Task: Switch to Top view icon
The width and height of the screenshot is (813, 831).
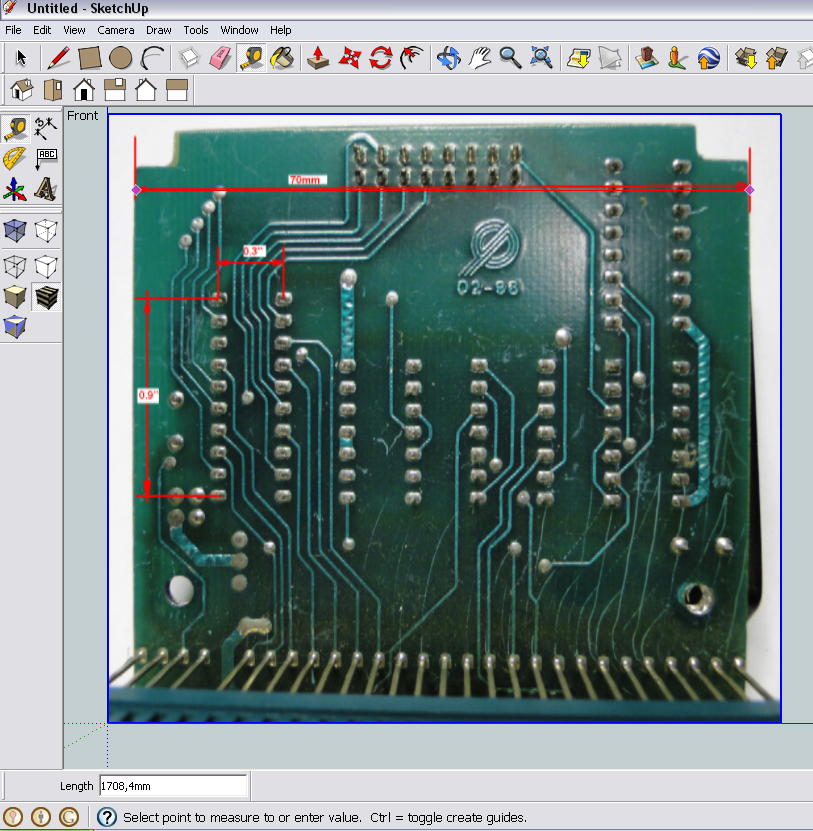Action: (x=53, y=90)
